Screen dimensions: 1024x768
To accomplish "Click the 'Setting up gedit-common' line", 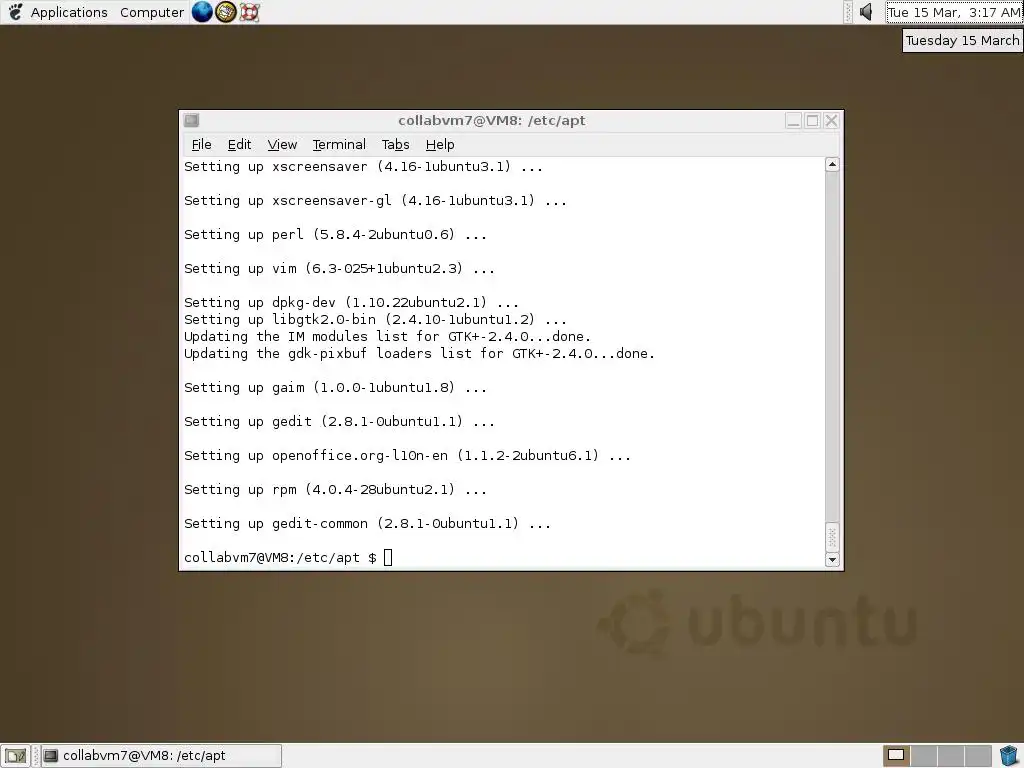I will (367, 523).
